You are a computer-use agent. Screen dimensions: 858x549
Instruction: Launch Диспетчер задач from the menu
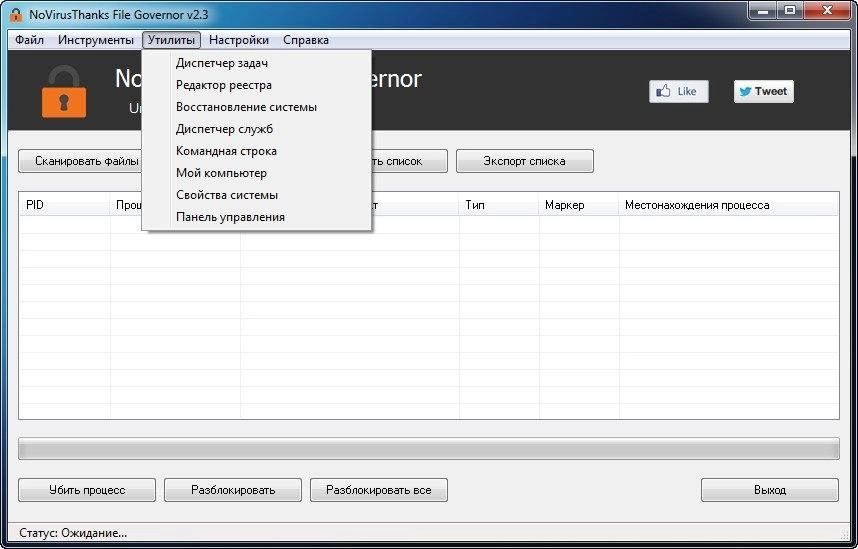coord(256,63)
